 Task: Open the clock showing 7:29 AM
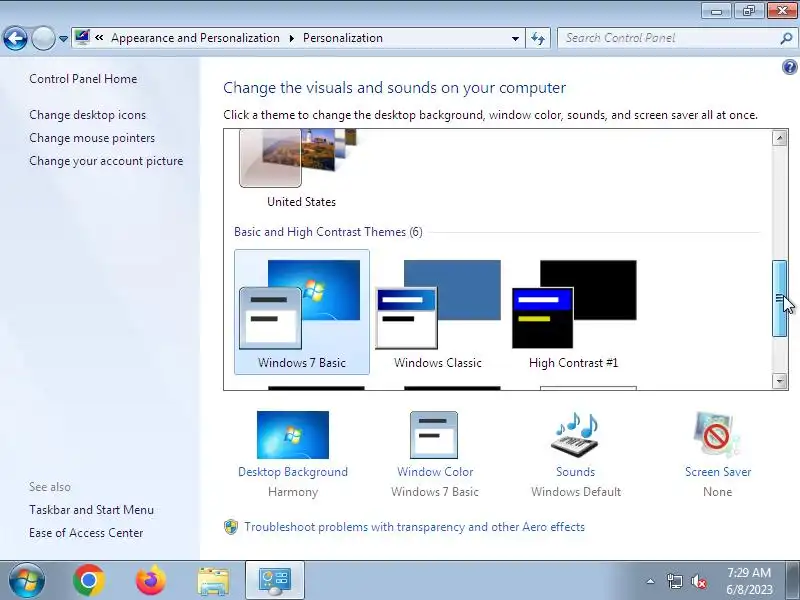pos(749,581)
